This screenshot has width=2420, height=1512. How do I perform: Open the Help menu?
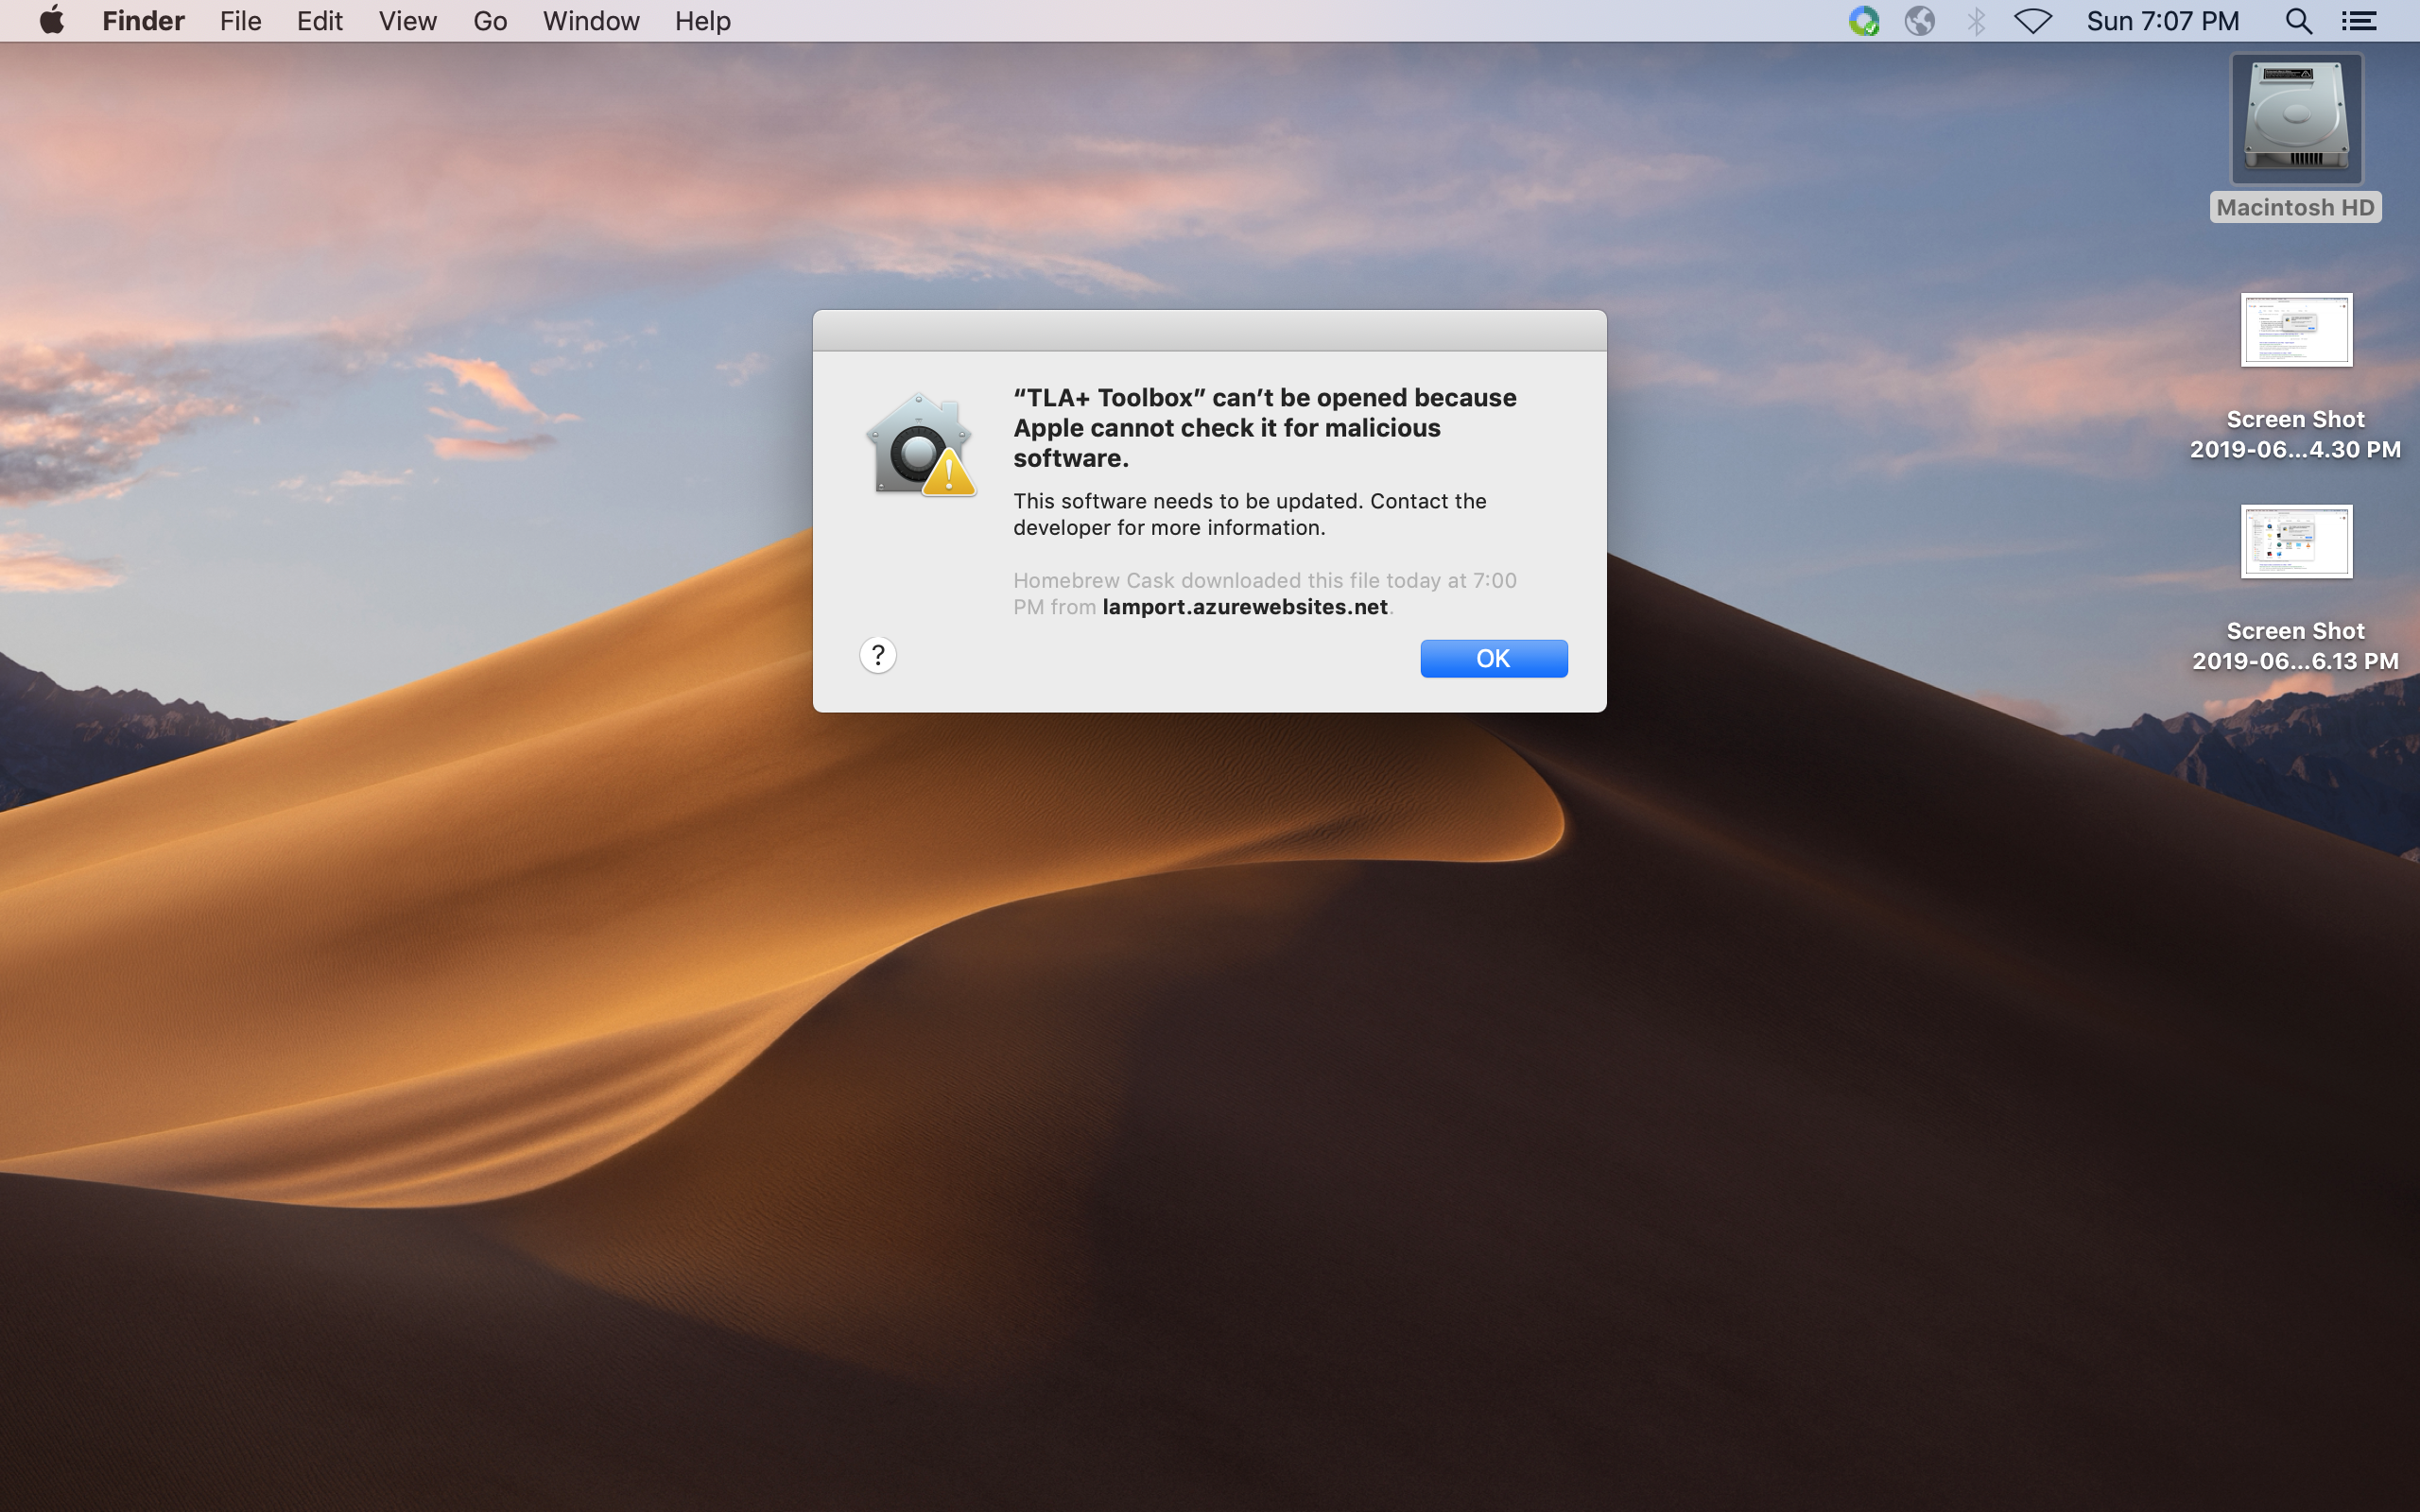point(702,21)
